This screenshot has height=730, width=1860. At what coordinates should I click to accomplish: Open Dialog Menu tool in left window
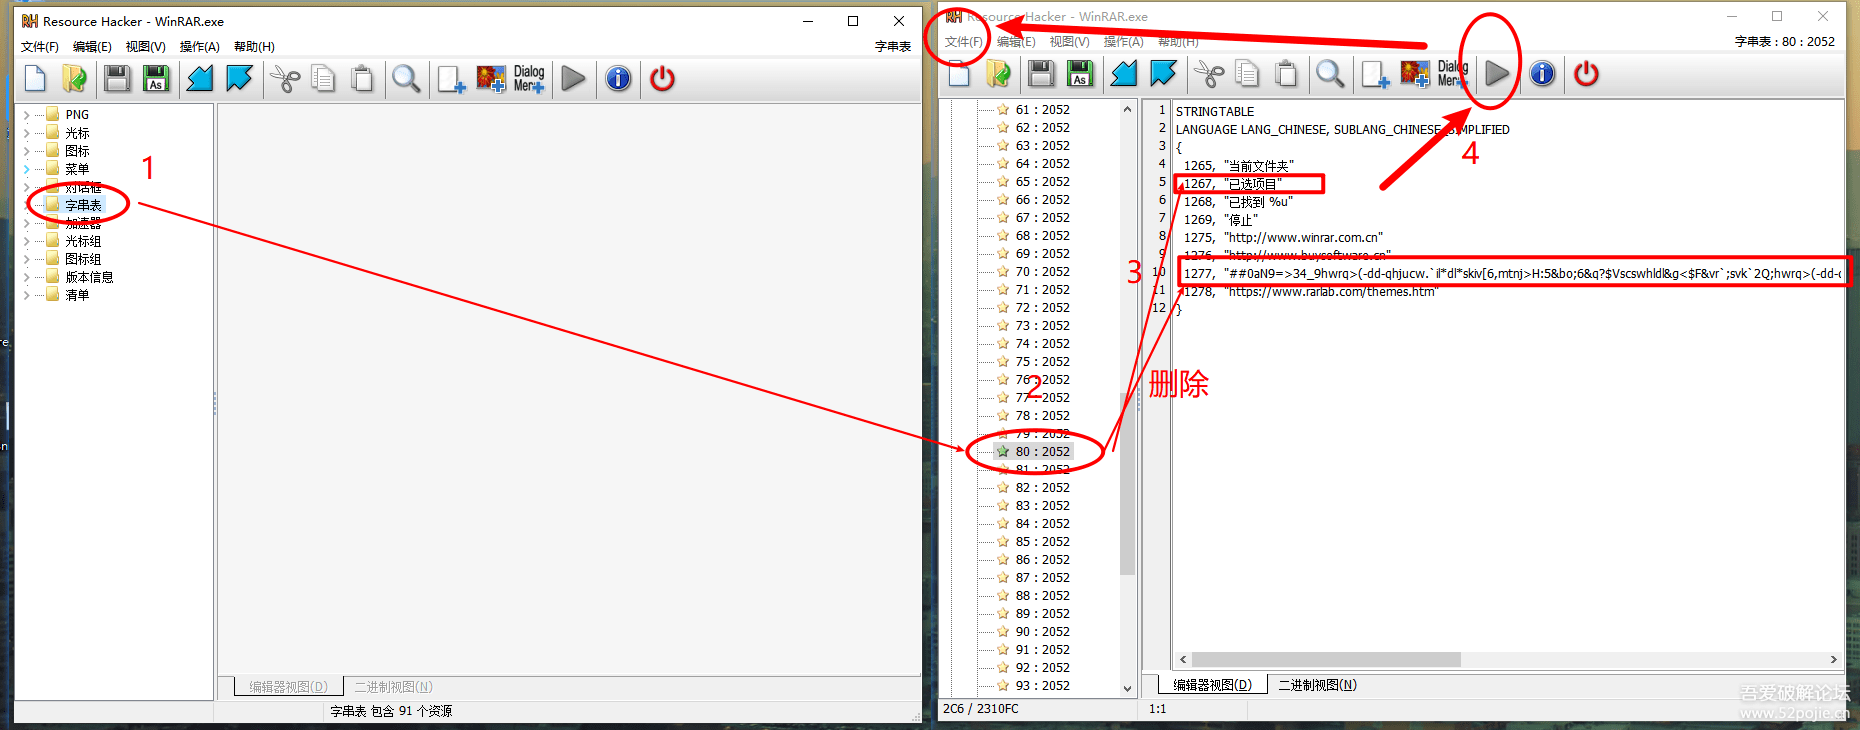pos(529,78)
